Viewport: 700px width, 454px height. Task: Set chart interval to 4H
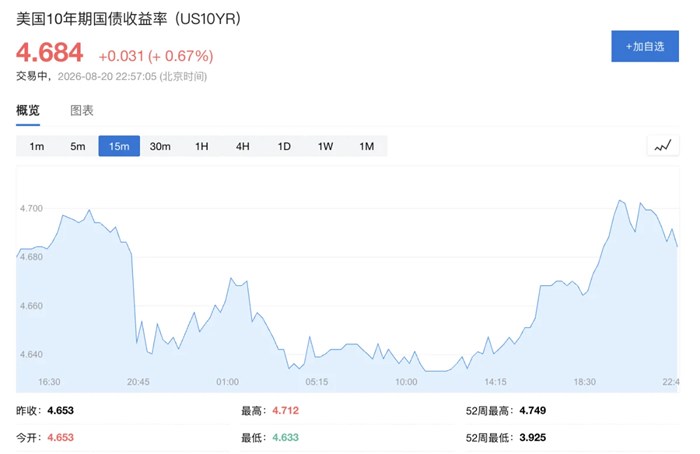coord(243,146)
